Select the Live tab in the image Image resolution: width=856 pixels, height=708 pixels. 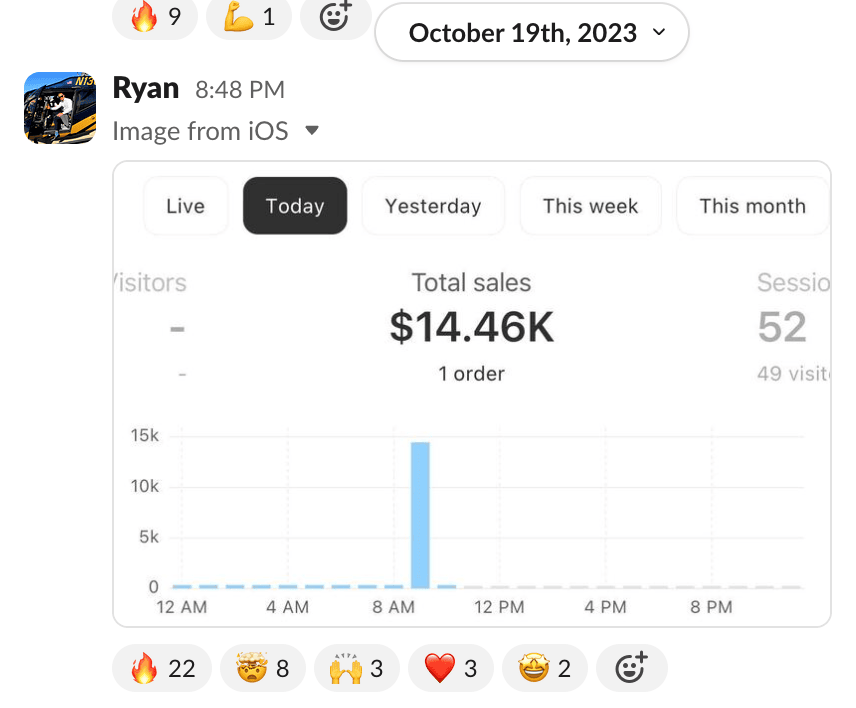(x=186, y=206)
